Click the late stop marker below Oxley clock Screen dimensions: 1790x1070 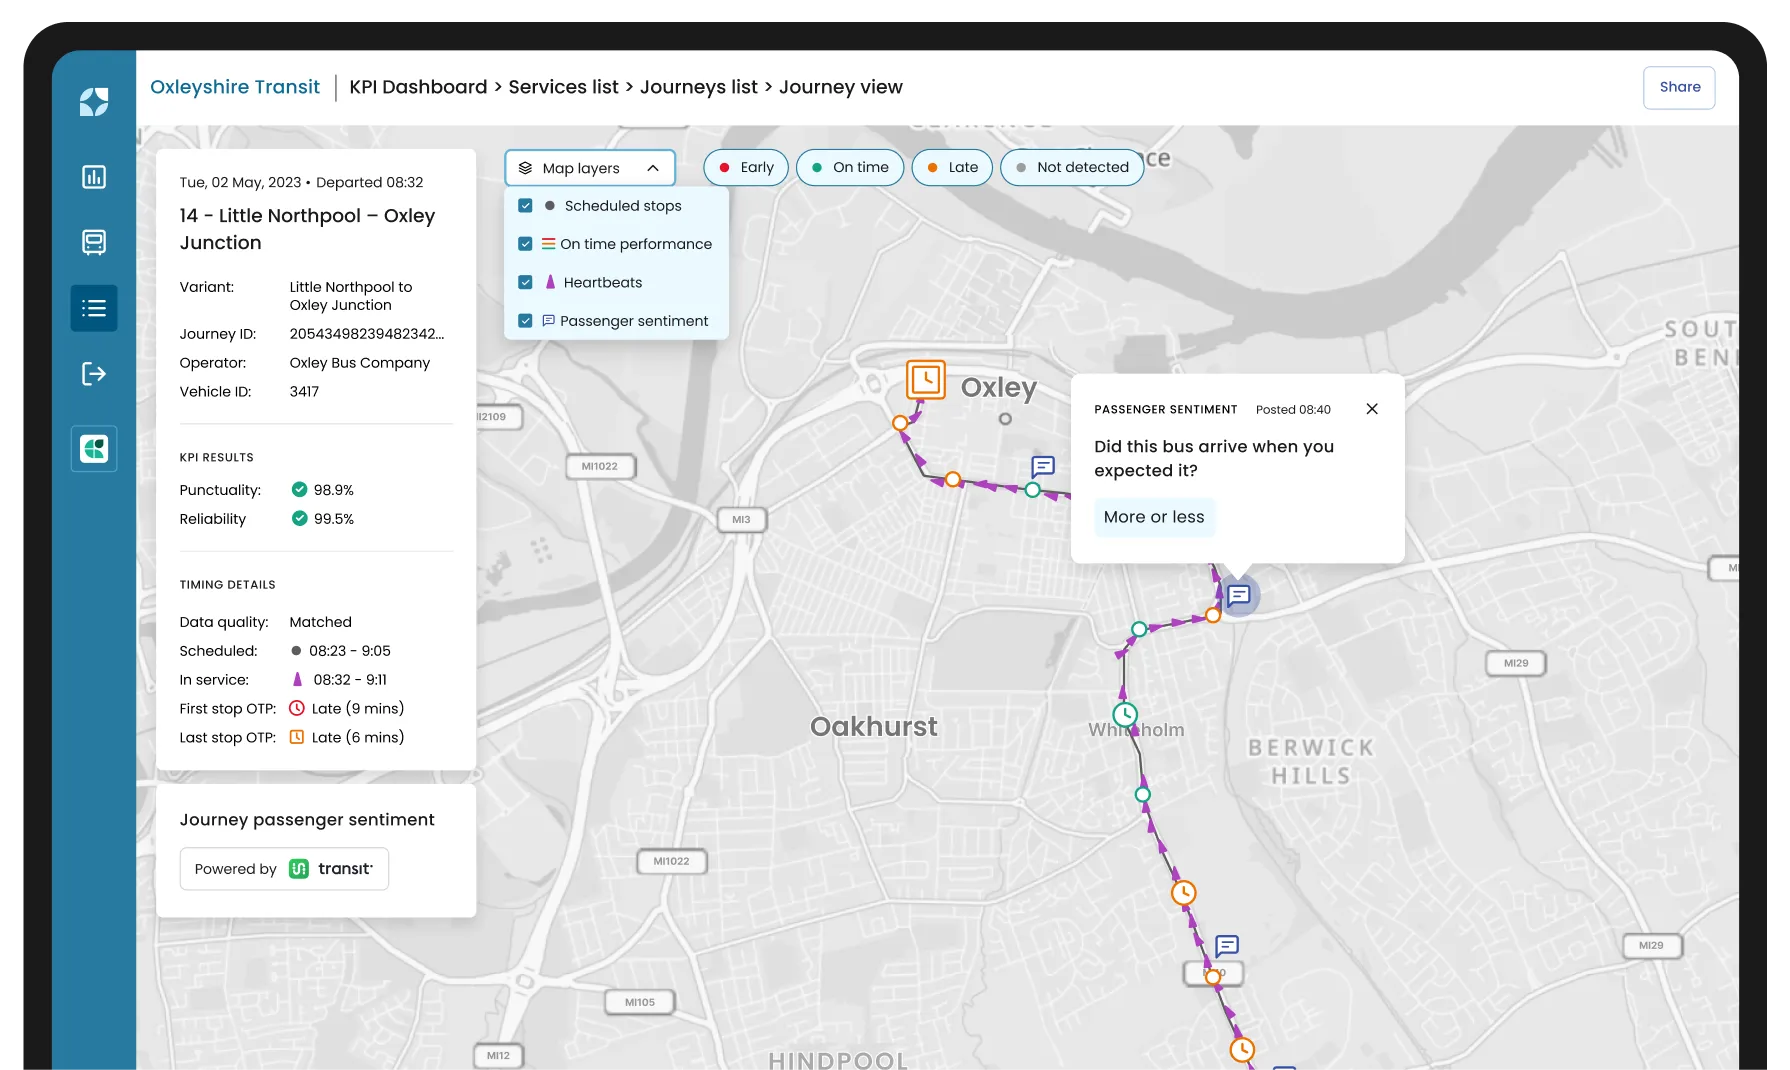901,423
